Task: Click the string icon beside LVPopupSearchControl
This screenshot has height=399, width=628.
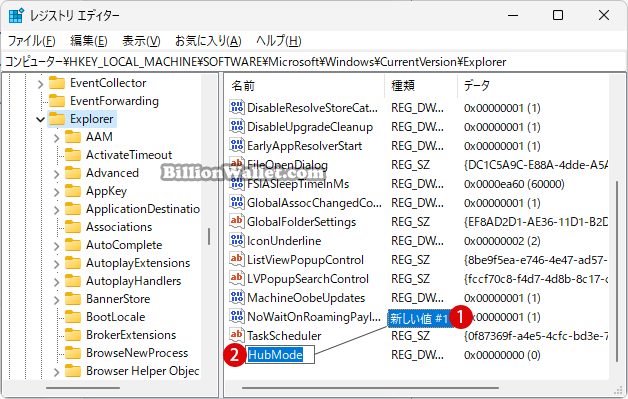Action: 237,278
